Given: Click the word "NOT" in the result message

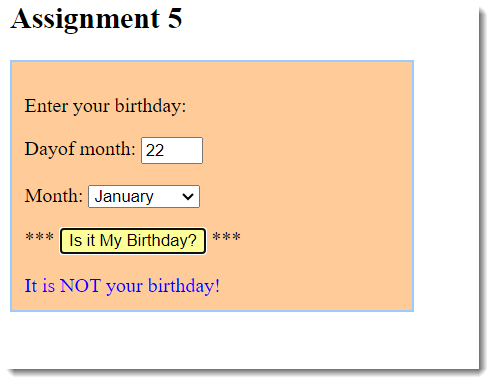Looking at the screenshot, I should [x=80, y=286].
